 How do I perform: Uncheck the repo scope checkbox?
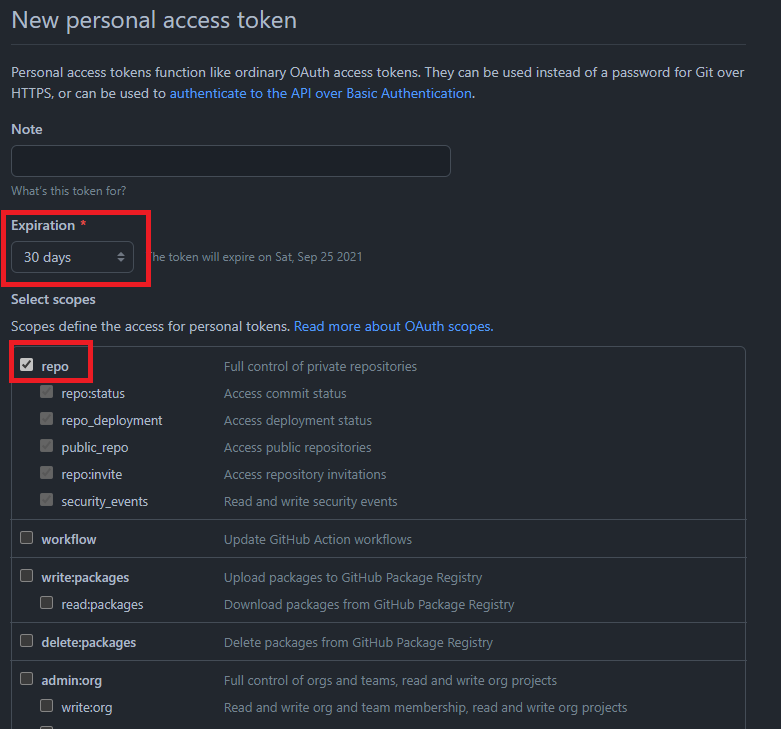click(x=27, y=365)
